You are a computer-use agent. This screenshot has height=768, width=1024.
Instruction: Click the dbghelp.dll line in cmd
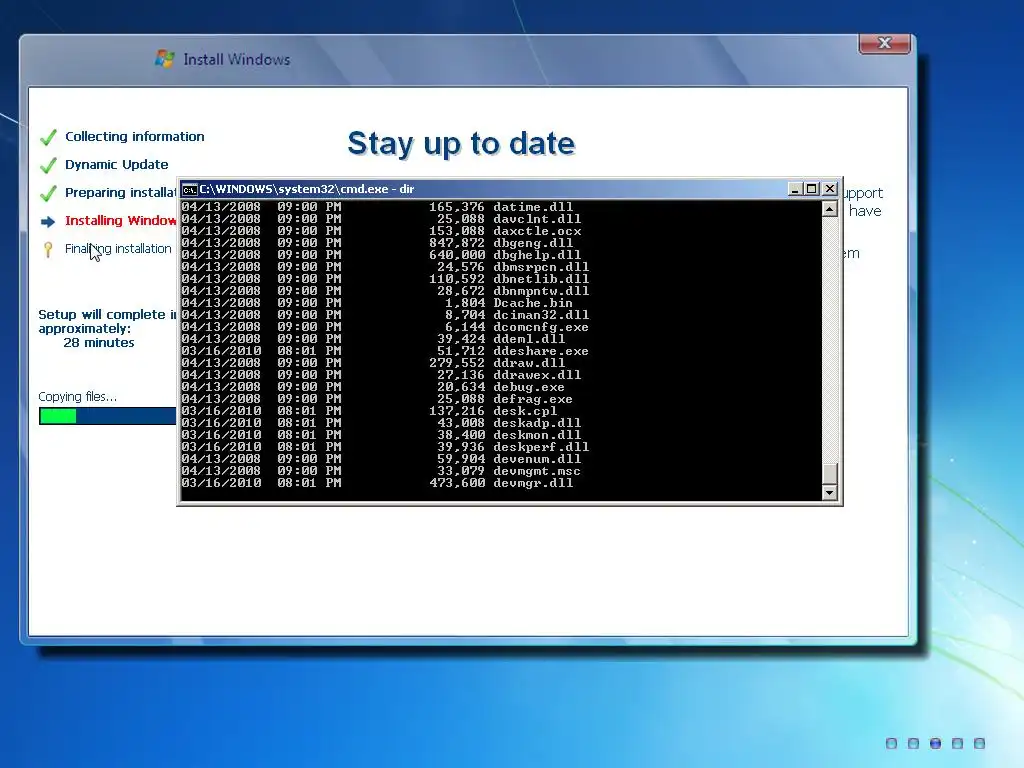381,255
